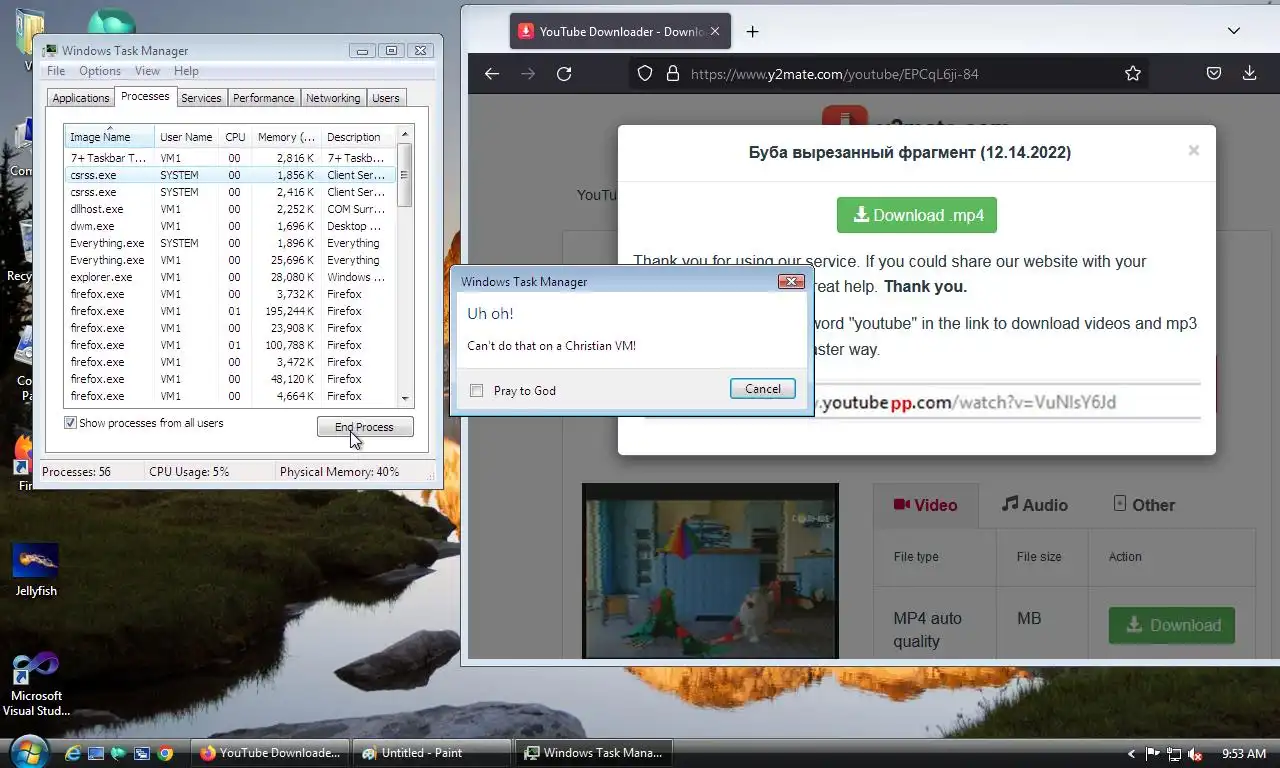This screenshot has width=1280, height=768.
Task: Open Task Manager View menu
Action: pos(147,71)
